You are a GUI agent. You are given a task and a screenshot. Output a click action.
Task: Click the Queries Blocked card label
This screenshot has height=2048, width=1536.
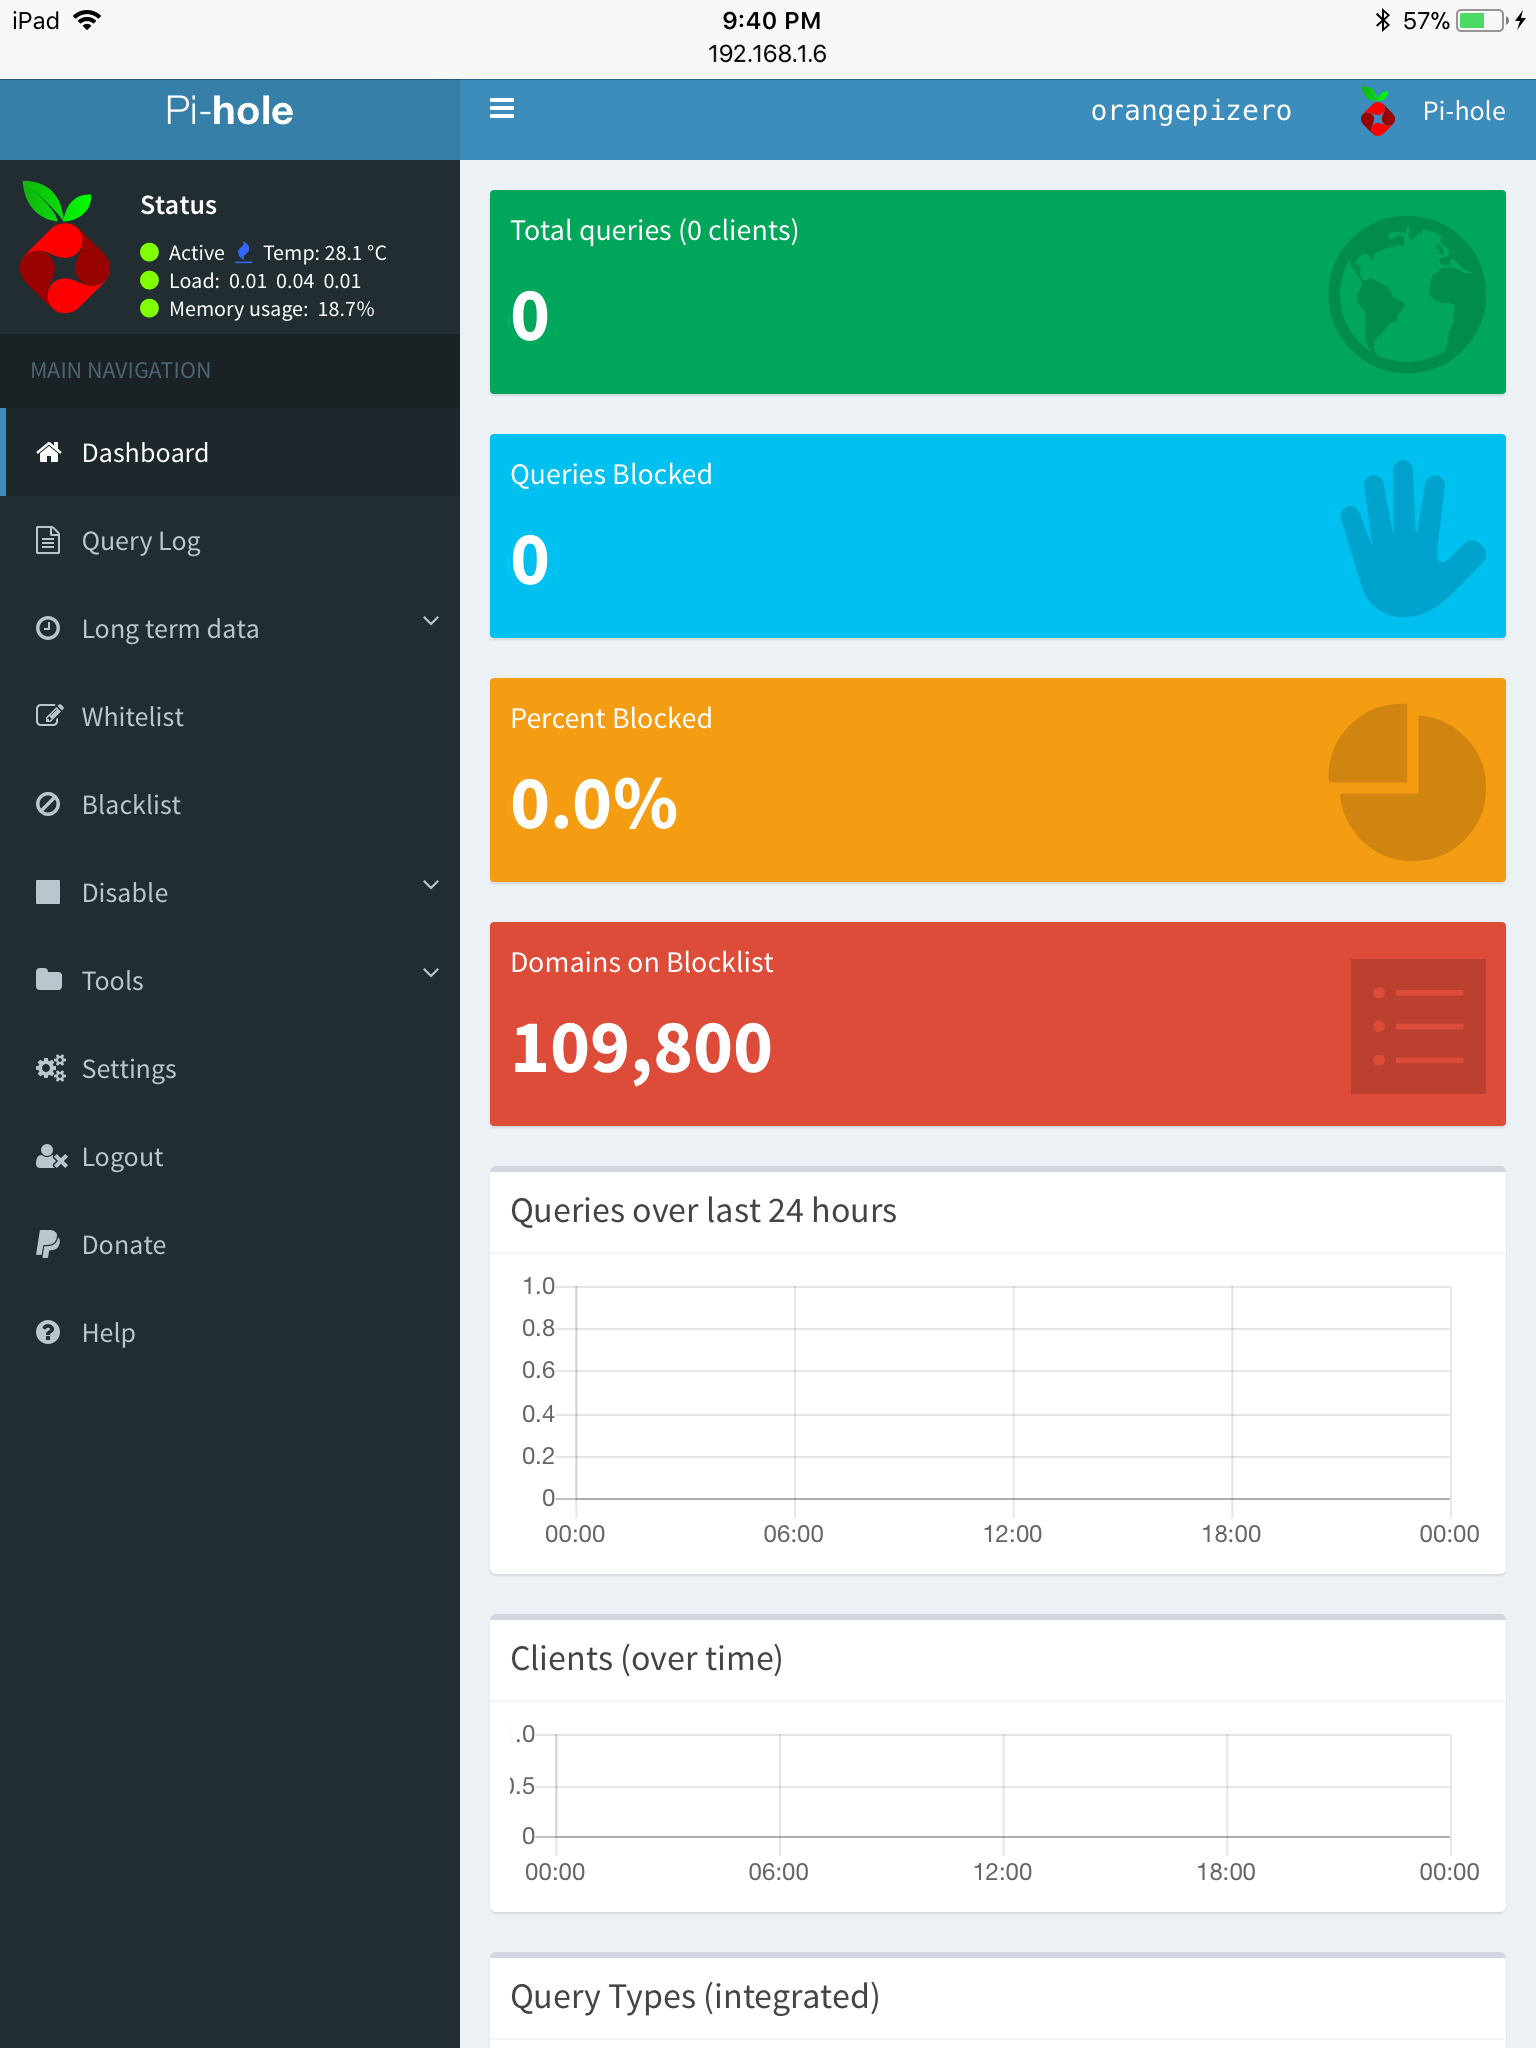[611, 474]
